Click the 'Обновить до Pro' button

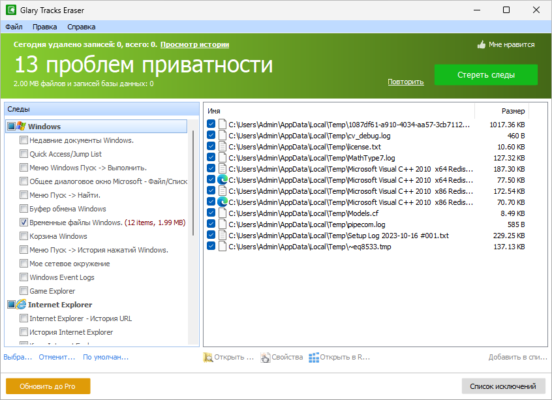coord(48,386)
